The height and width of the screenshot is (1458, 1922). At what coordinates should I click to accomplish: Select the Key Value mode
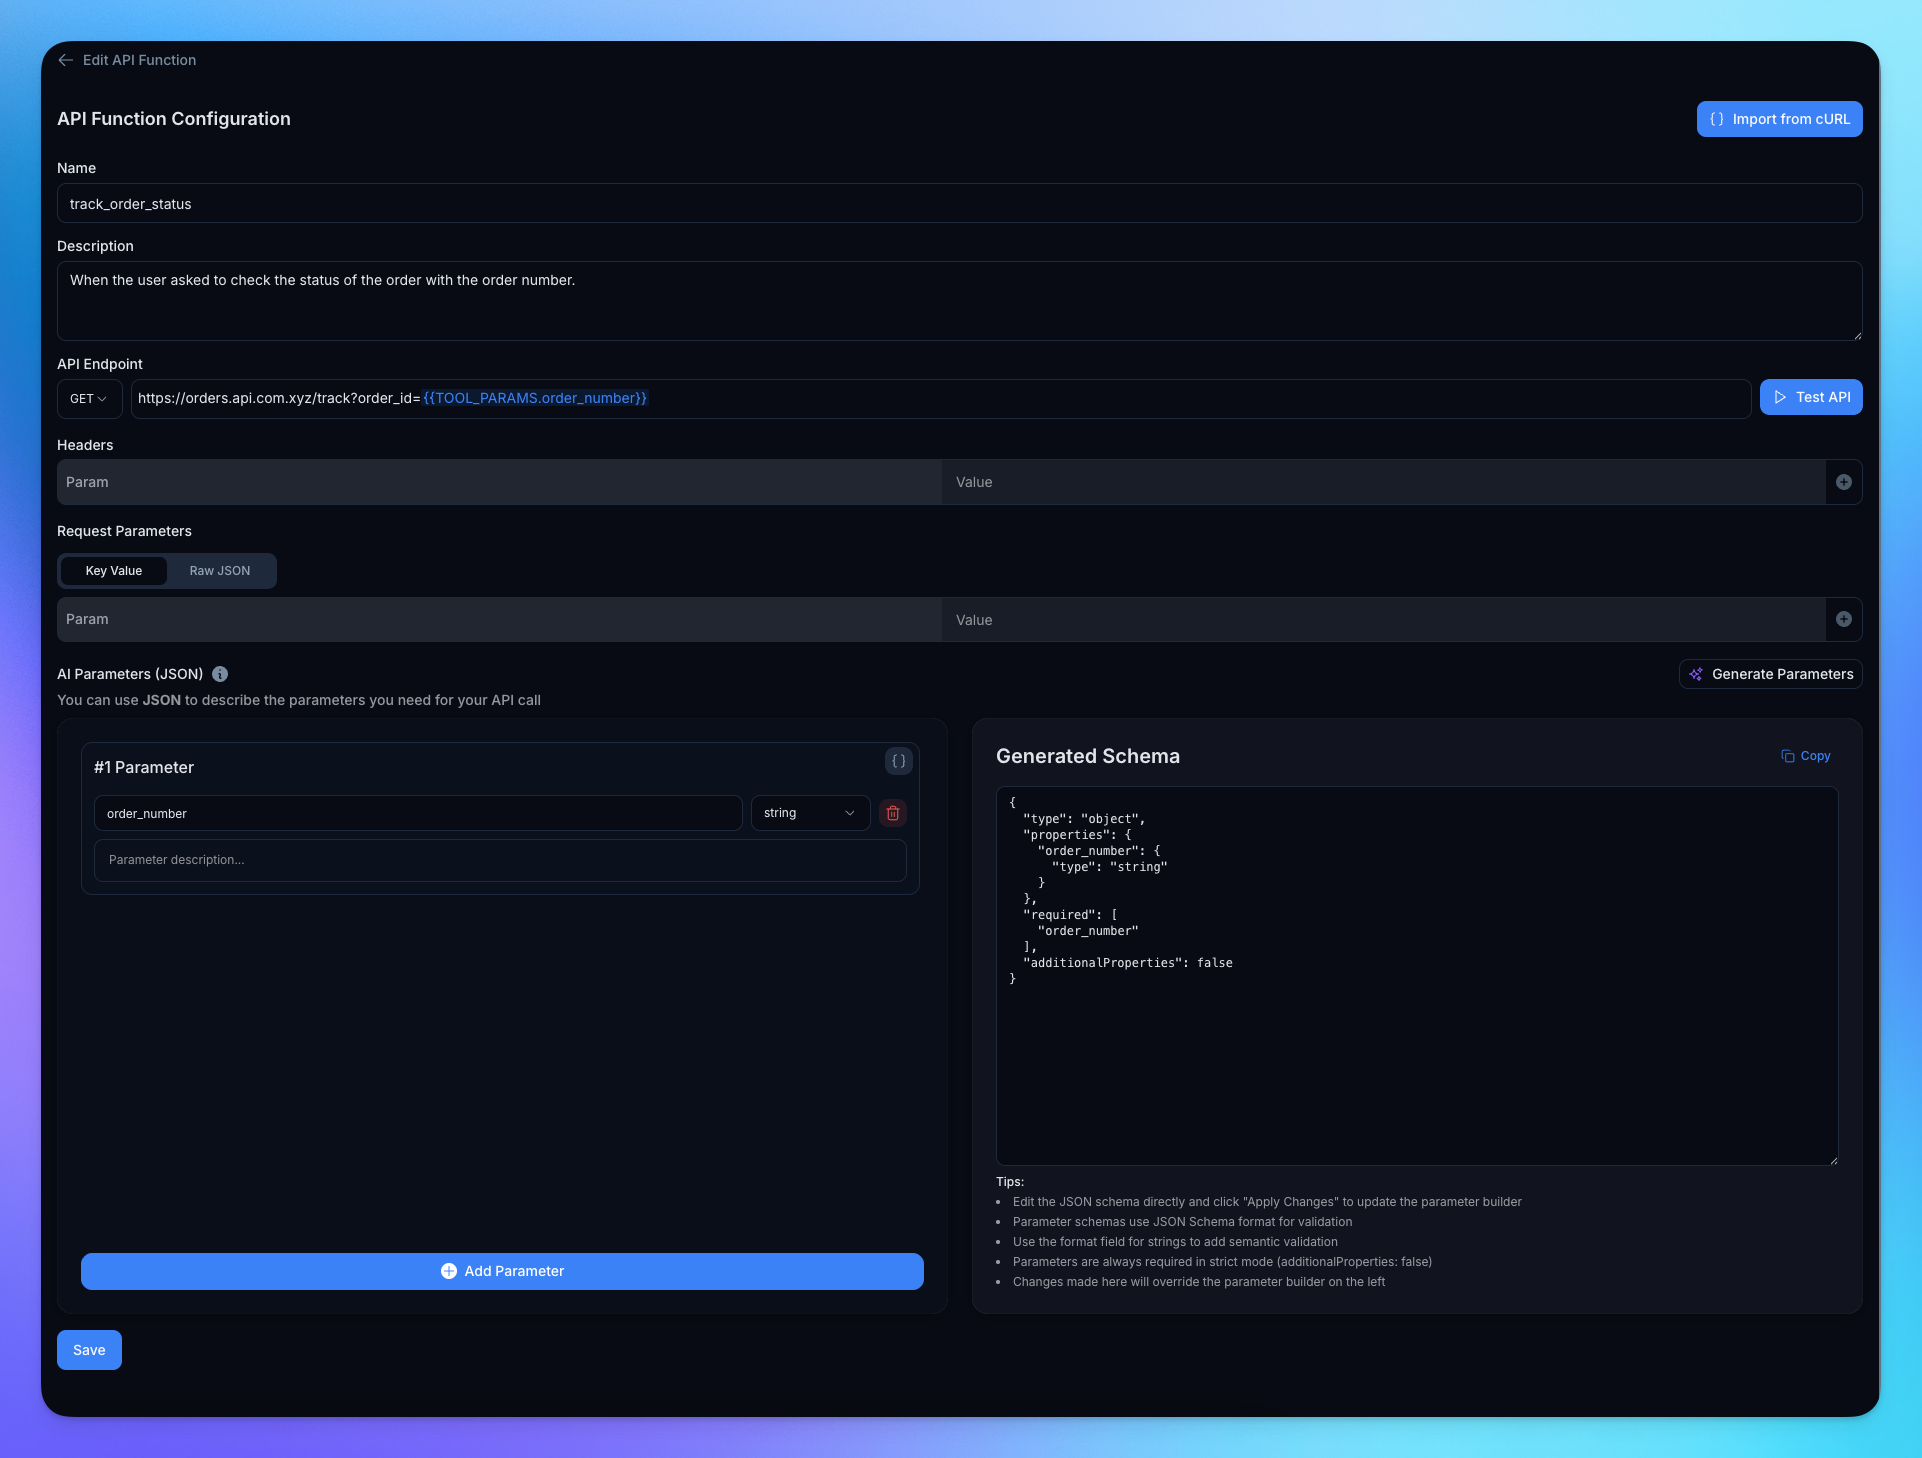[114, 571]
